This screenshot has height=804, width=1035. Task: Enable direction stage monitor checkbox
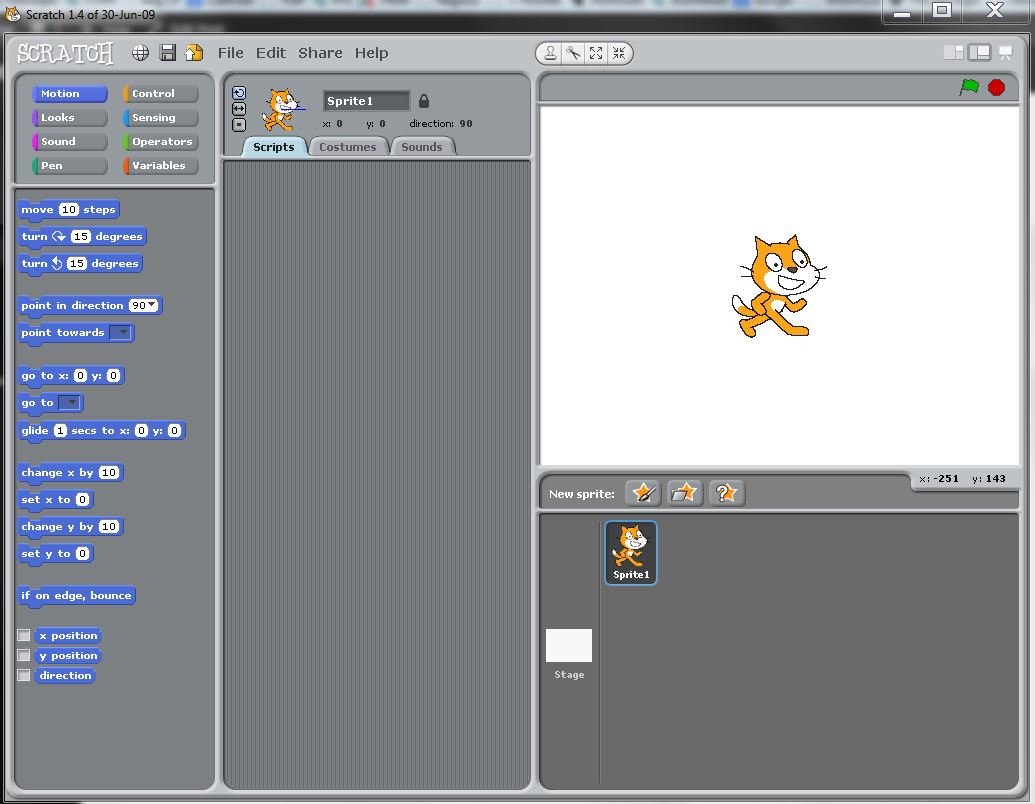[x=24, y=675]
